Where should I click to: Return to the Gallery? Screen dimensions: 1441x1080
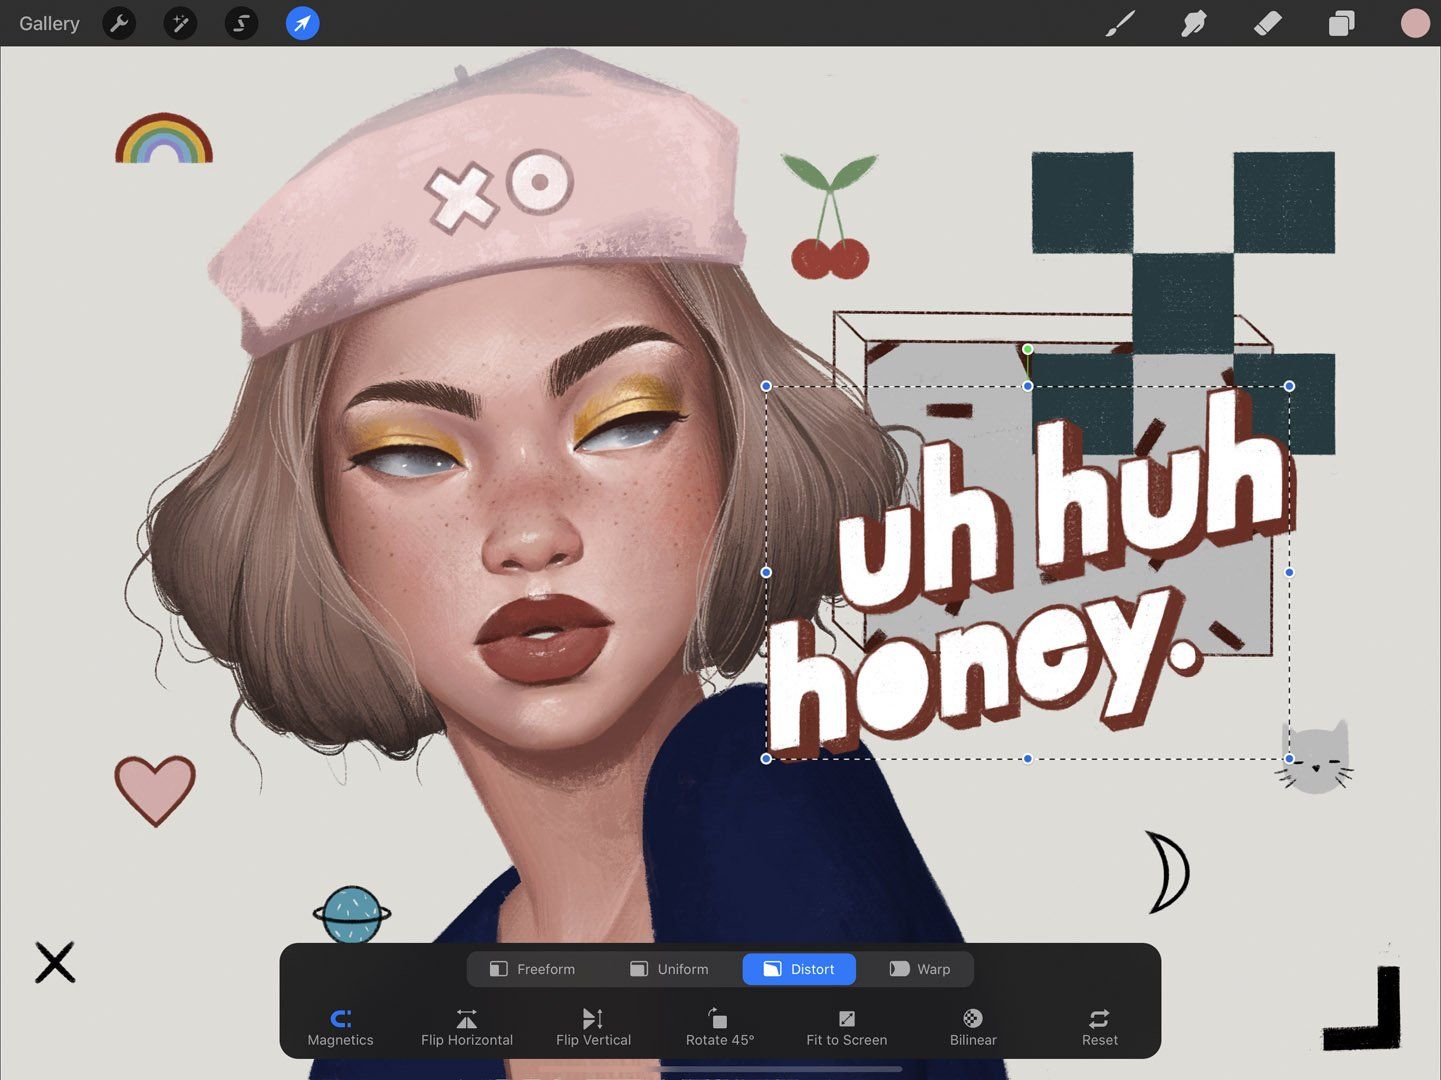[49, 23]
